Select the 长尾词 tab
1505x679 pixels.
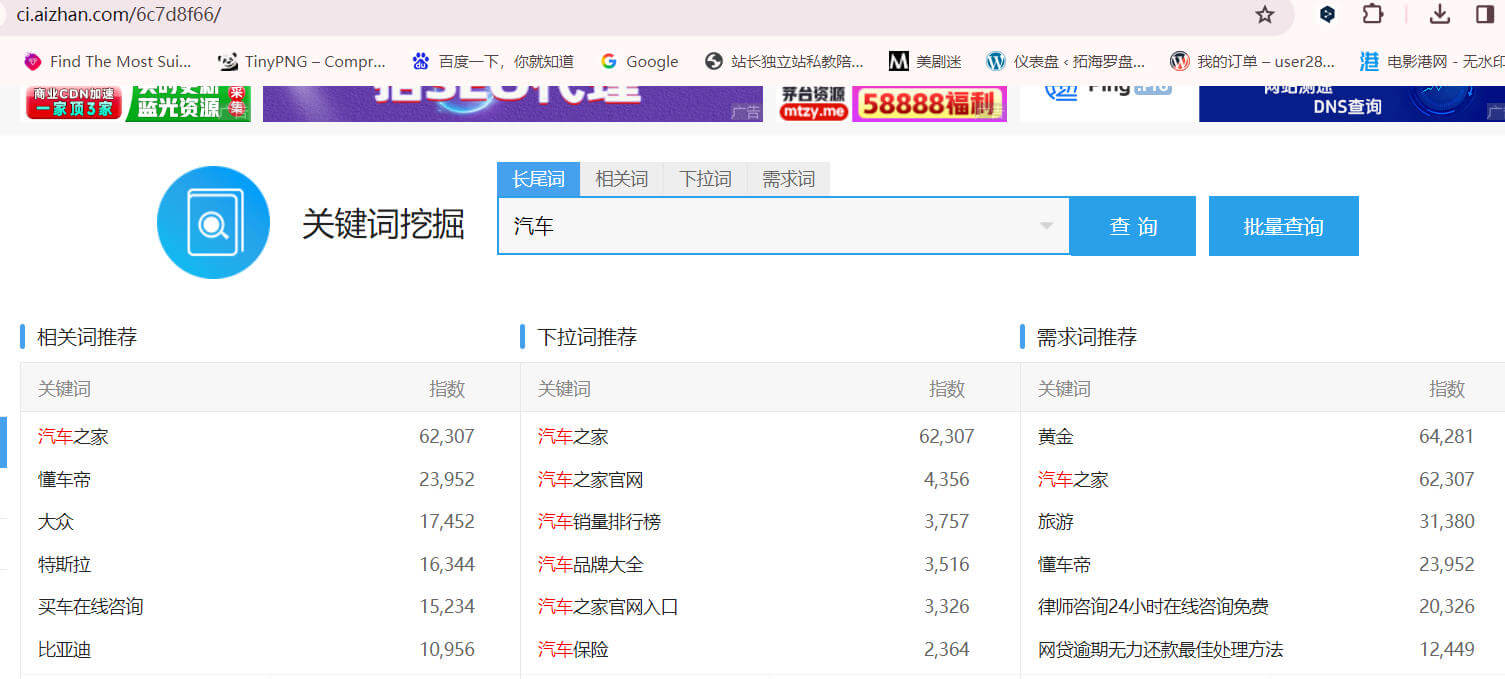coord(538,179)
